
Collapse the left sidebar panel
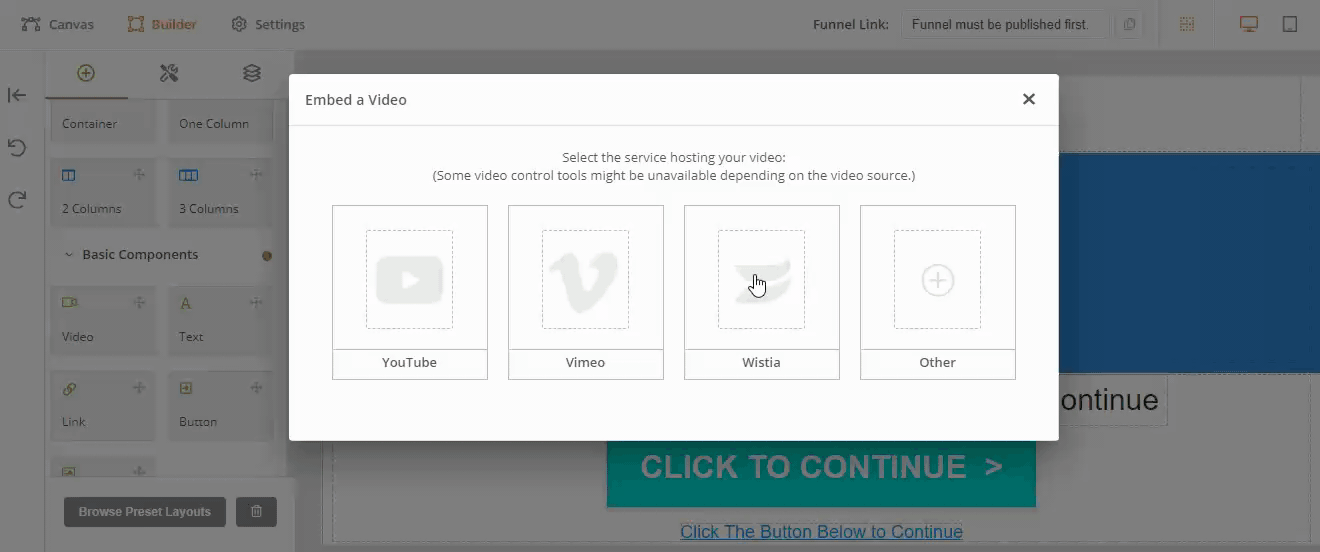click(x=17, y=95)
